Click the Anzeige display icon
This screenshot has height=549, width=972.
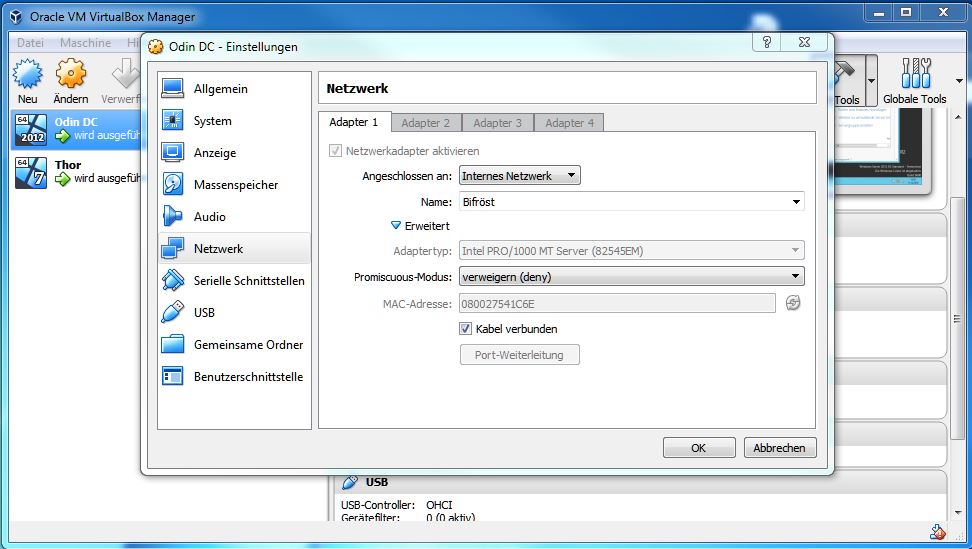[x=172, y=152]
